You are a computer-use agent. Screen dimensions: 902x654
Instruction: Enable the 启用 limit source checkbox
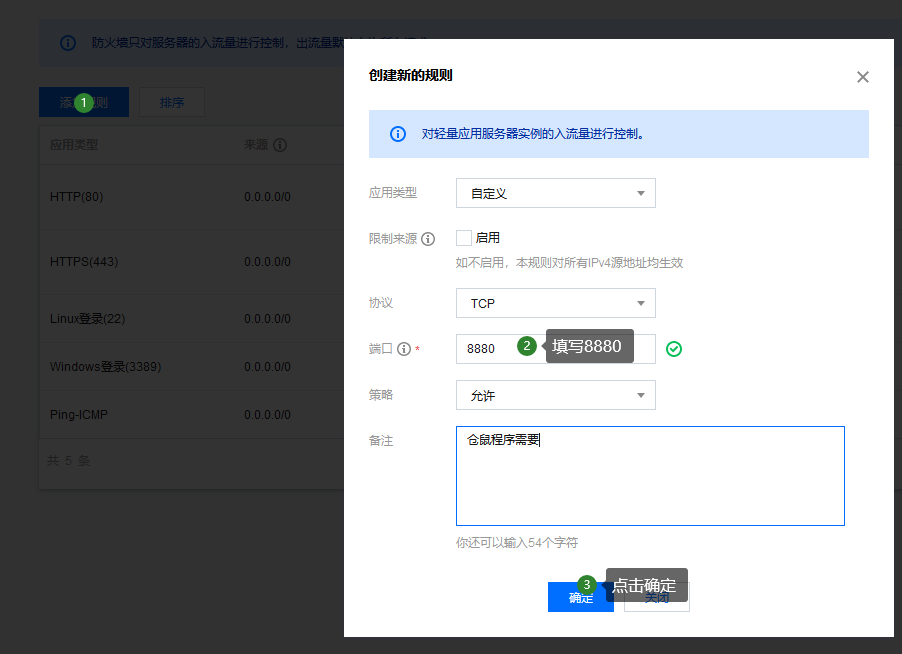point(464,238)
